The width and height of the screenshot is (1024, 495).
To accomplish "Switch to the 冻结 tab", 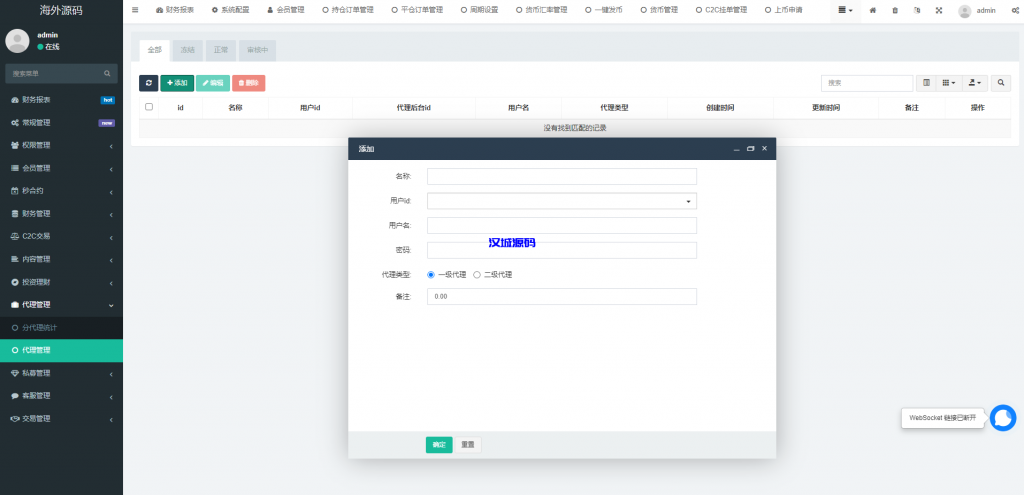I will [x=187, y=50].
